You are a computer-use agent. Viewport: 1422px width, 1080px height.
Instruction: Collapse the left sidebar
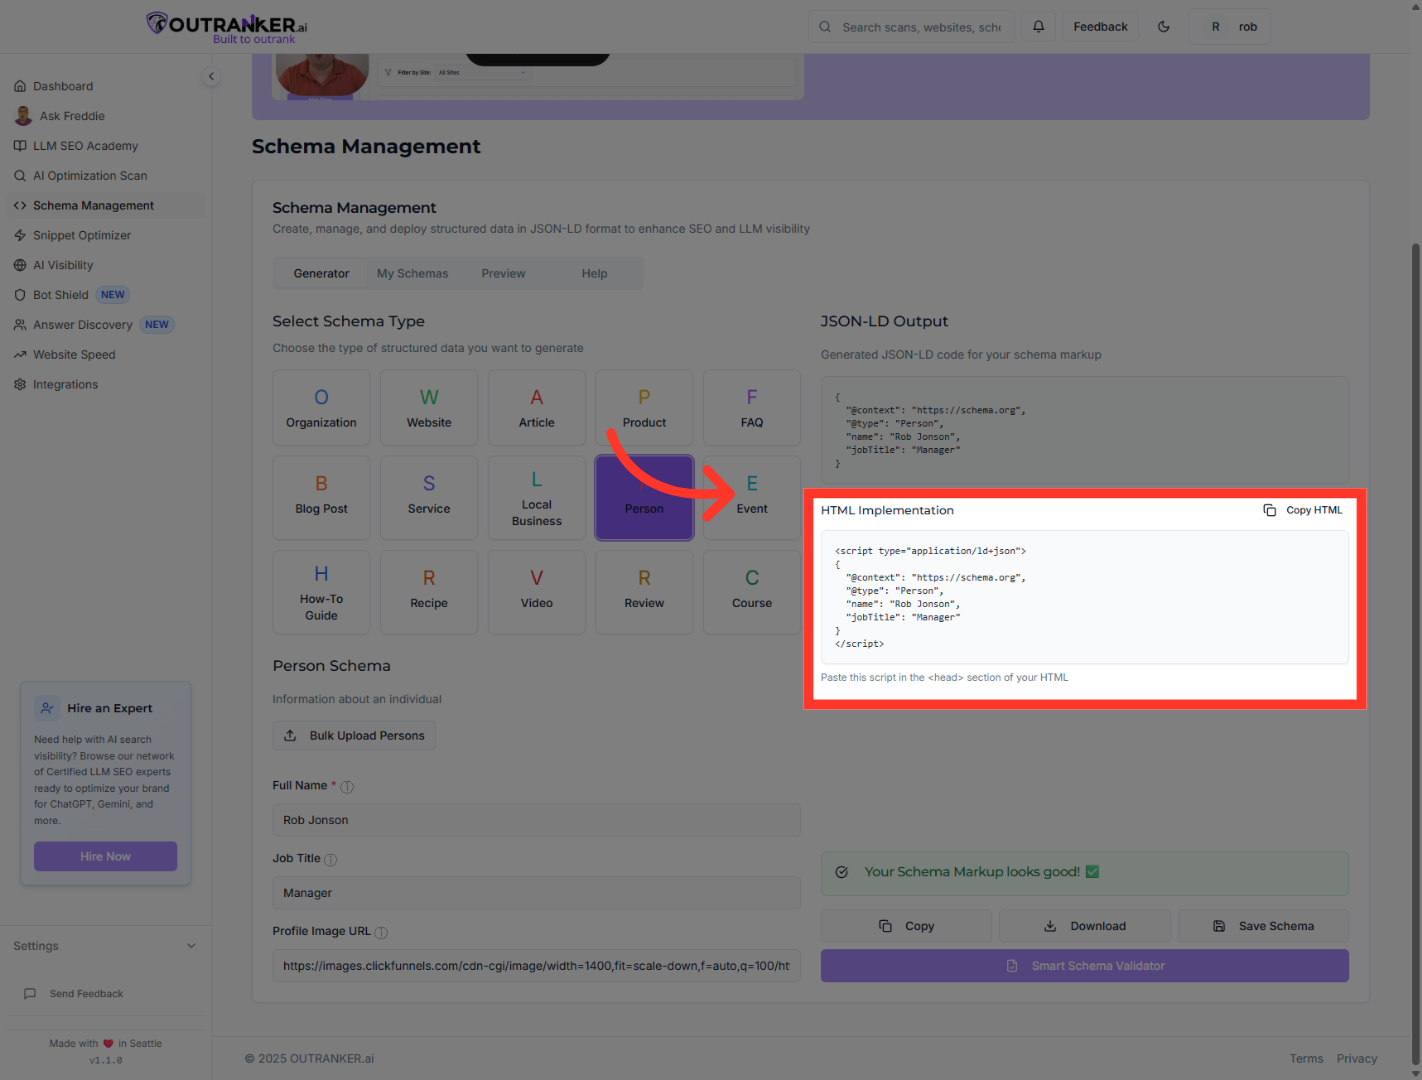click(211, 77)
